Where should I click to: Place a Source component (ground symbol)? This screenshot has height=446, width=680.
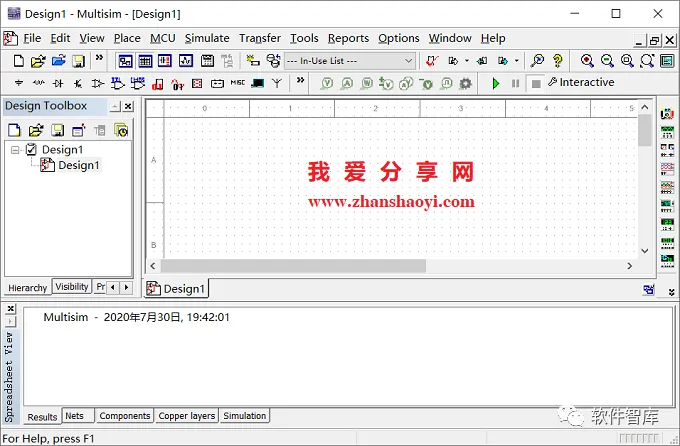[x=19, y=83]
